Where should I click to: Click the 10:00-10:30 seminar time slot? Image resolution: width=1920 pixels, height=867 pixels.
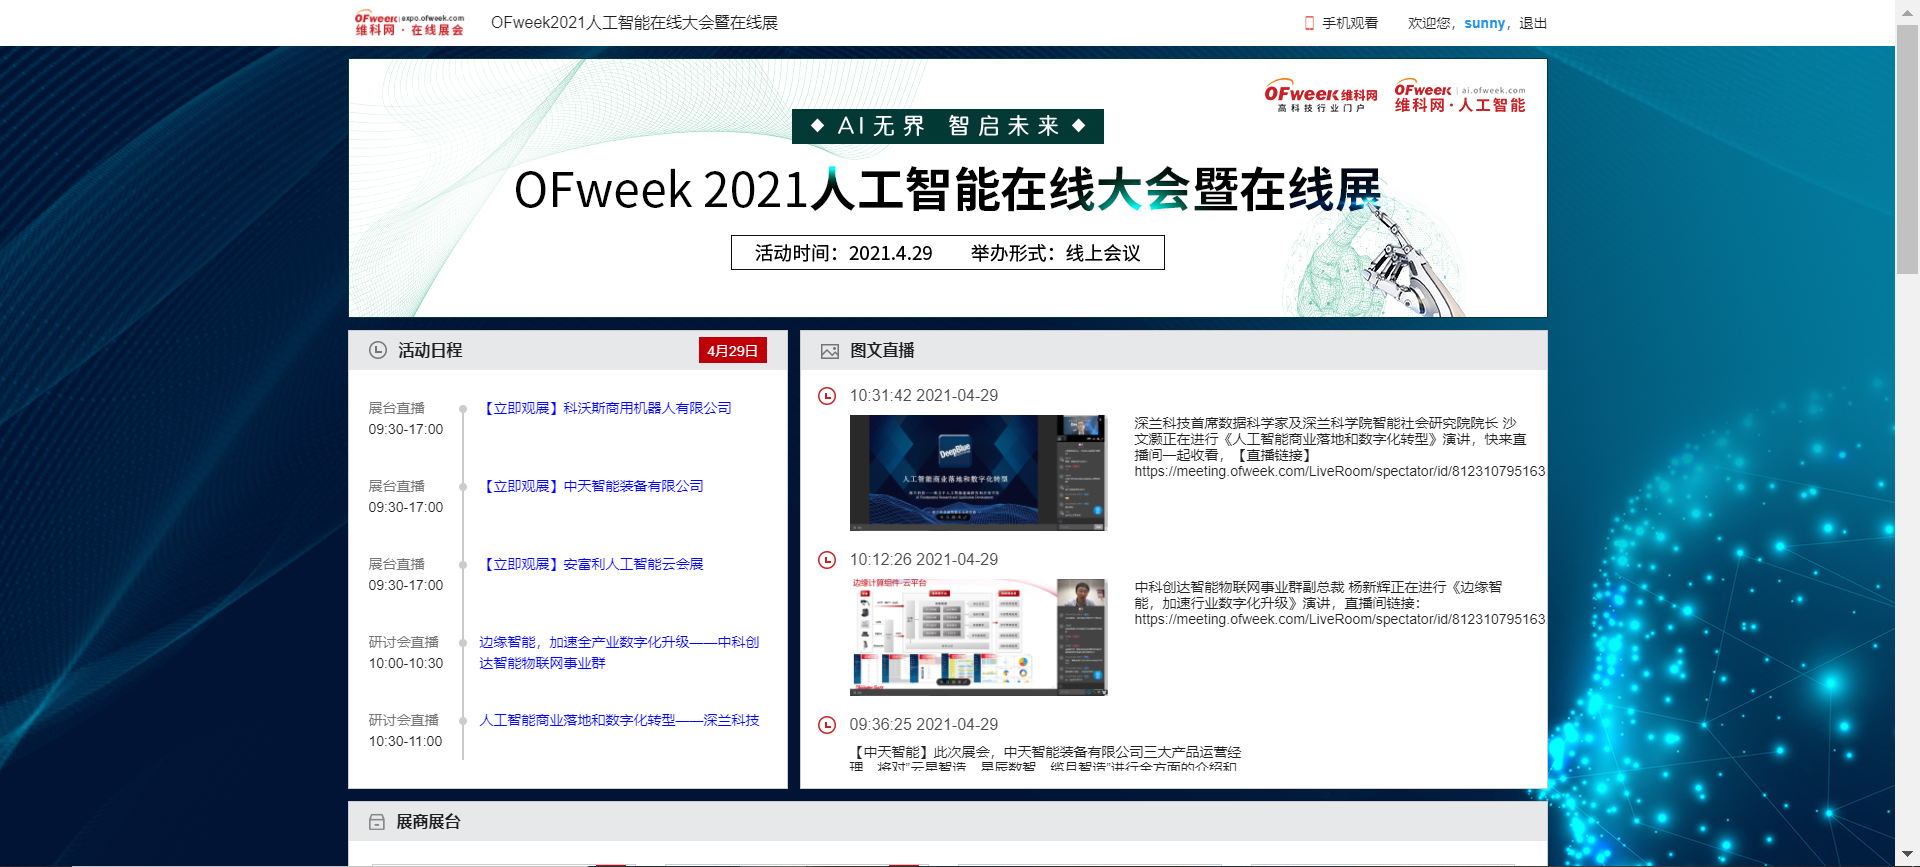pyautogui.click(x=406, y=663)
